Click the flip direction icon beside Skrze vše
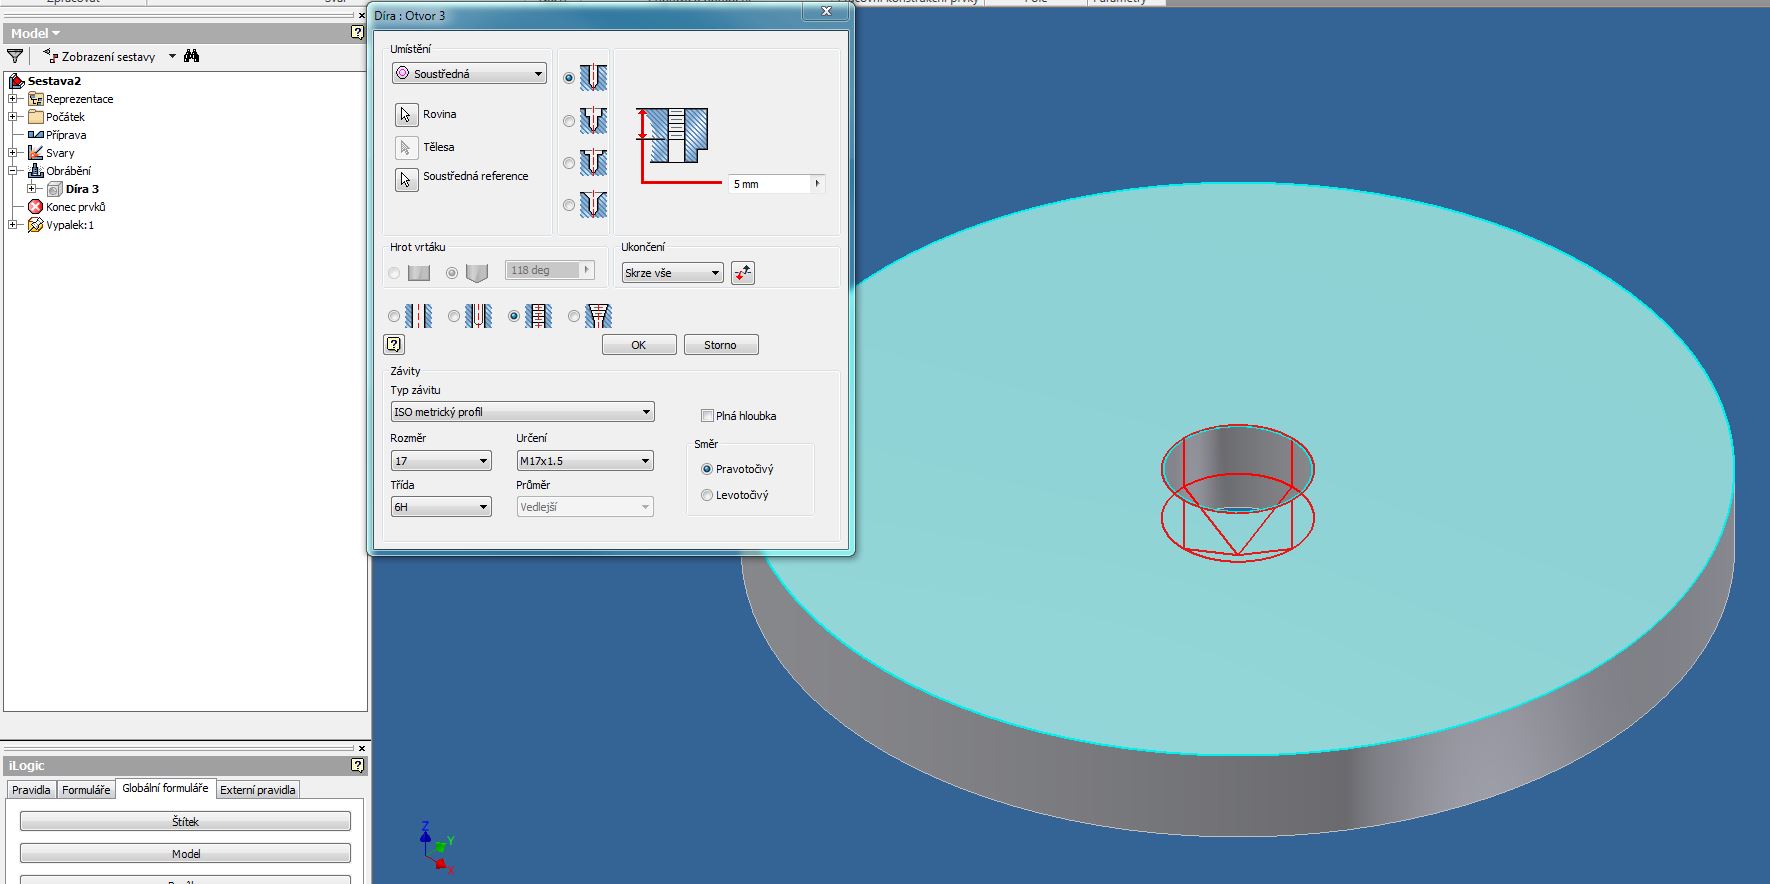The height and width of the screenshot is (884, 1770). coord(742,273)
